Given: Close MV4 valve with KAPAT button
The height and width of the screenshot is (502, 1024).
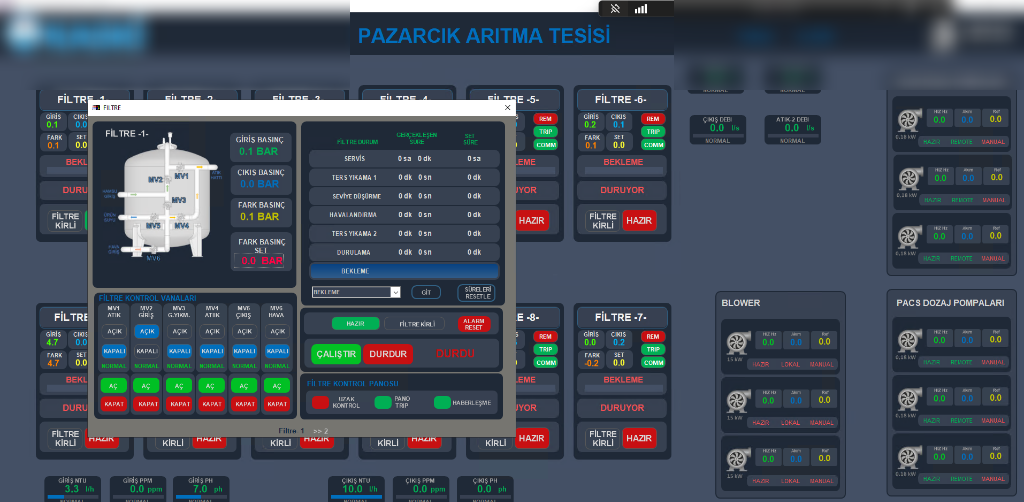Looking at the screenshot, I should (212, 404).
